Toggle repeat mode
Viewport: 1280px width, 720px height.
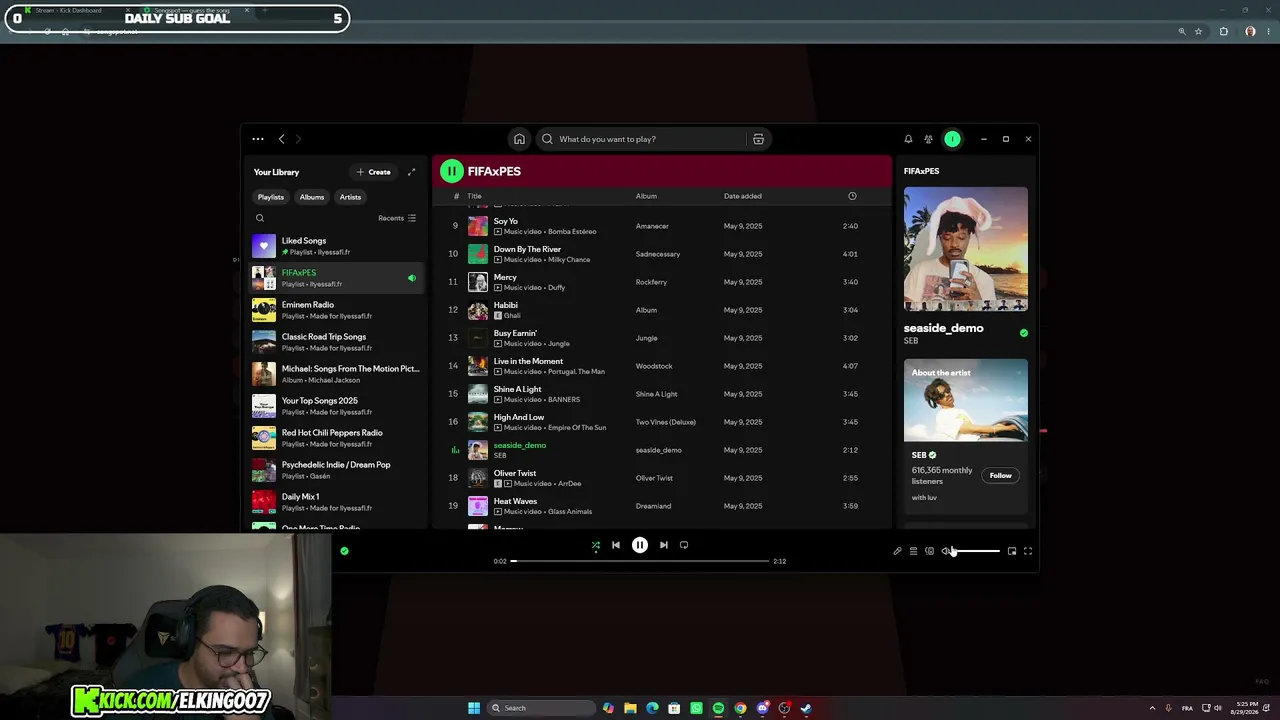684,545
